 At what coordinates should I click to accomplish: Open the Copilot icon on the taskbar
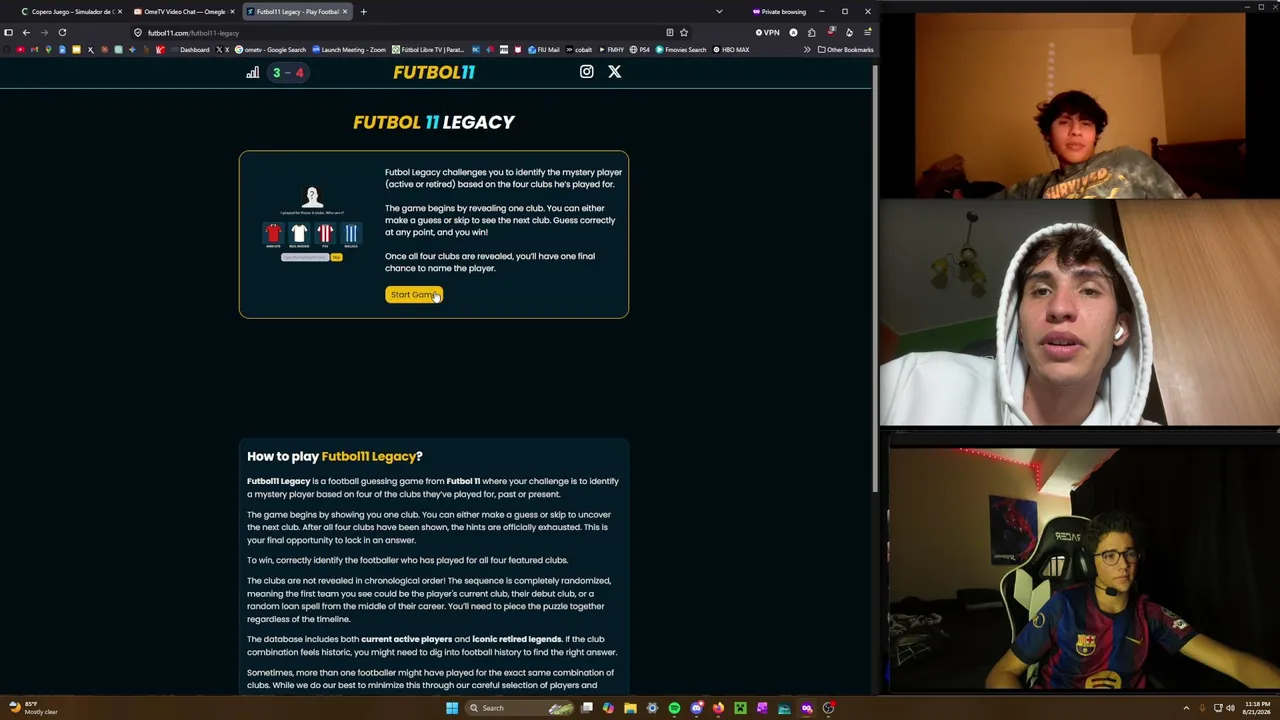[608, 708]
